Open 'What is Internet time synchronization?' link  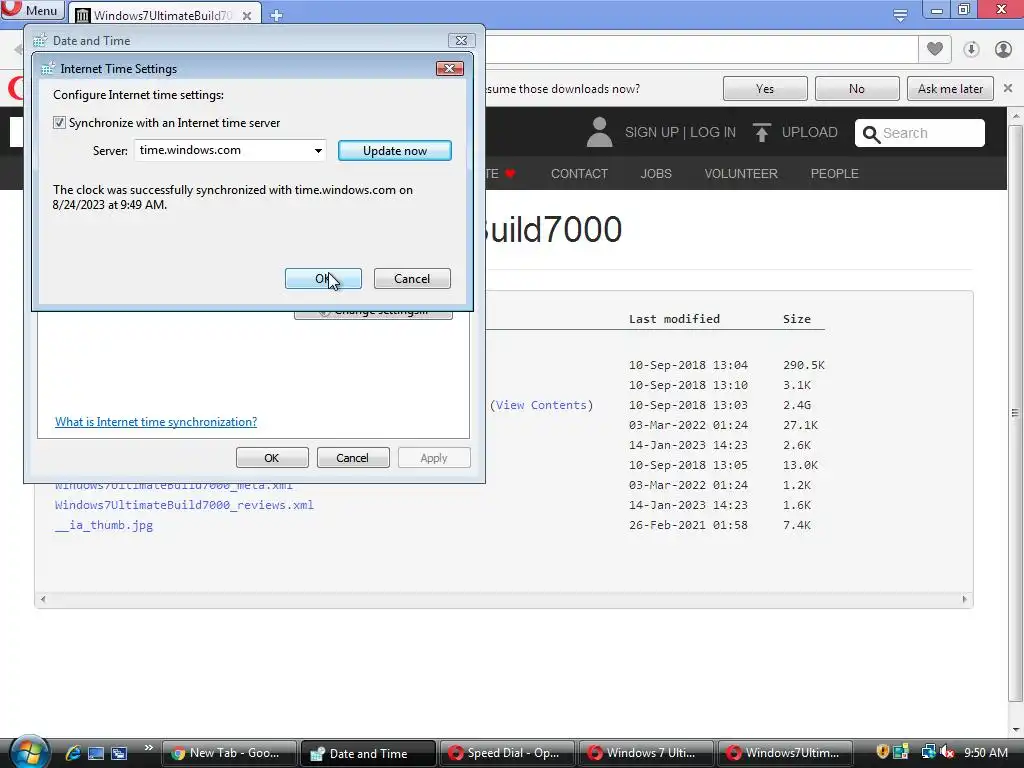coord(156,422)
